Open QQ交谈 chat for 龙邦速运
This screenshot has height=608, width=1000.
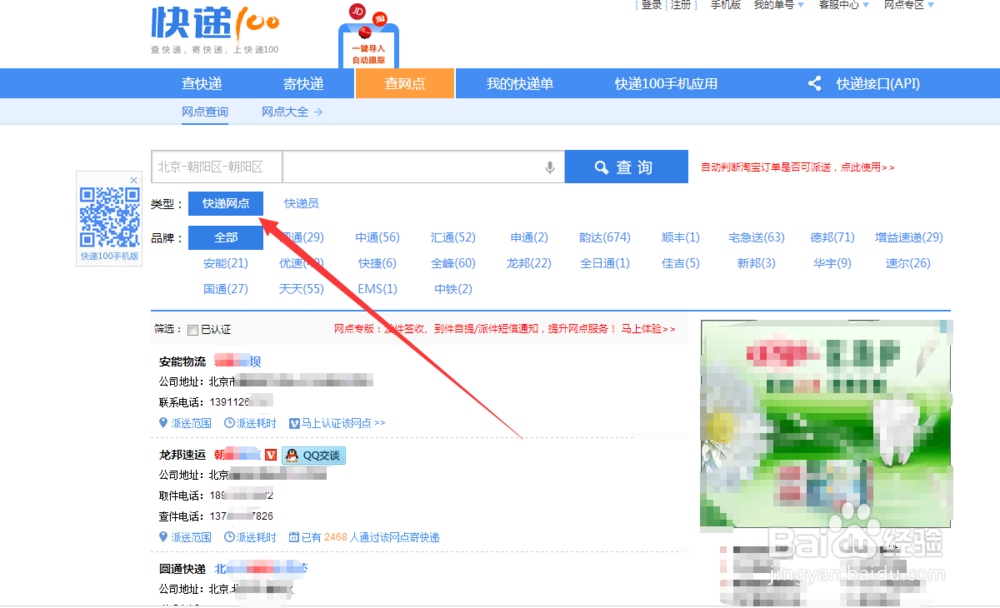click(x=314, y=455)
